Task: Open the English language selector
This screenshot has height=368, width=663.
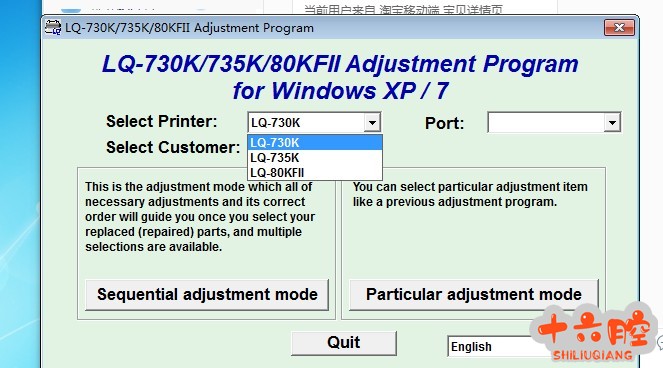Action: click(x=490, y=346)
